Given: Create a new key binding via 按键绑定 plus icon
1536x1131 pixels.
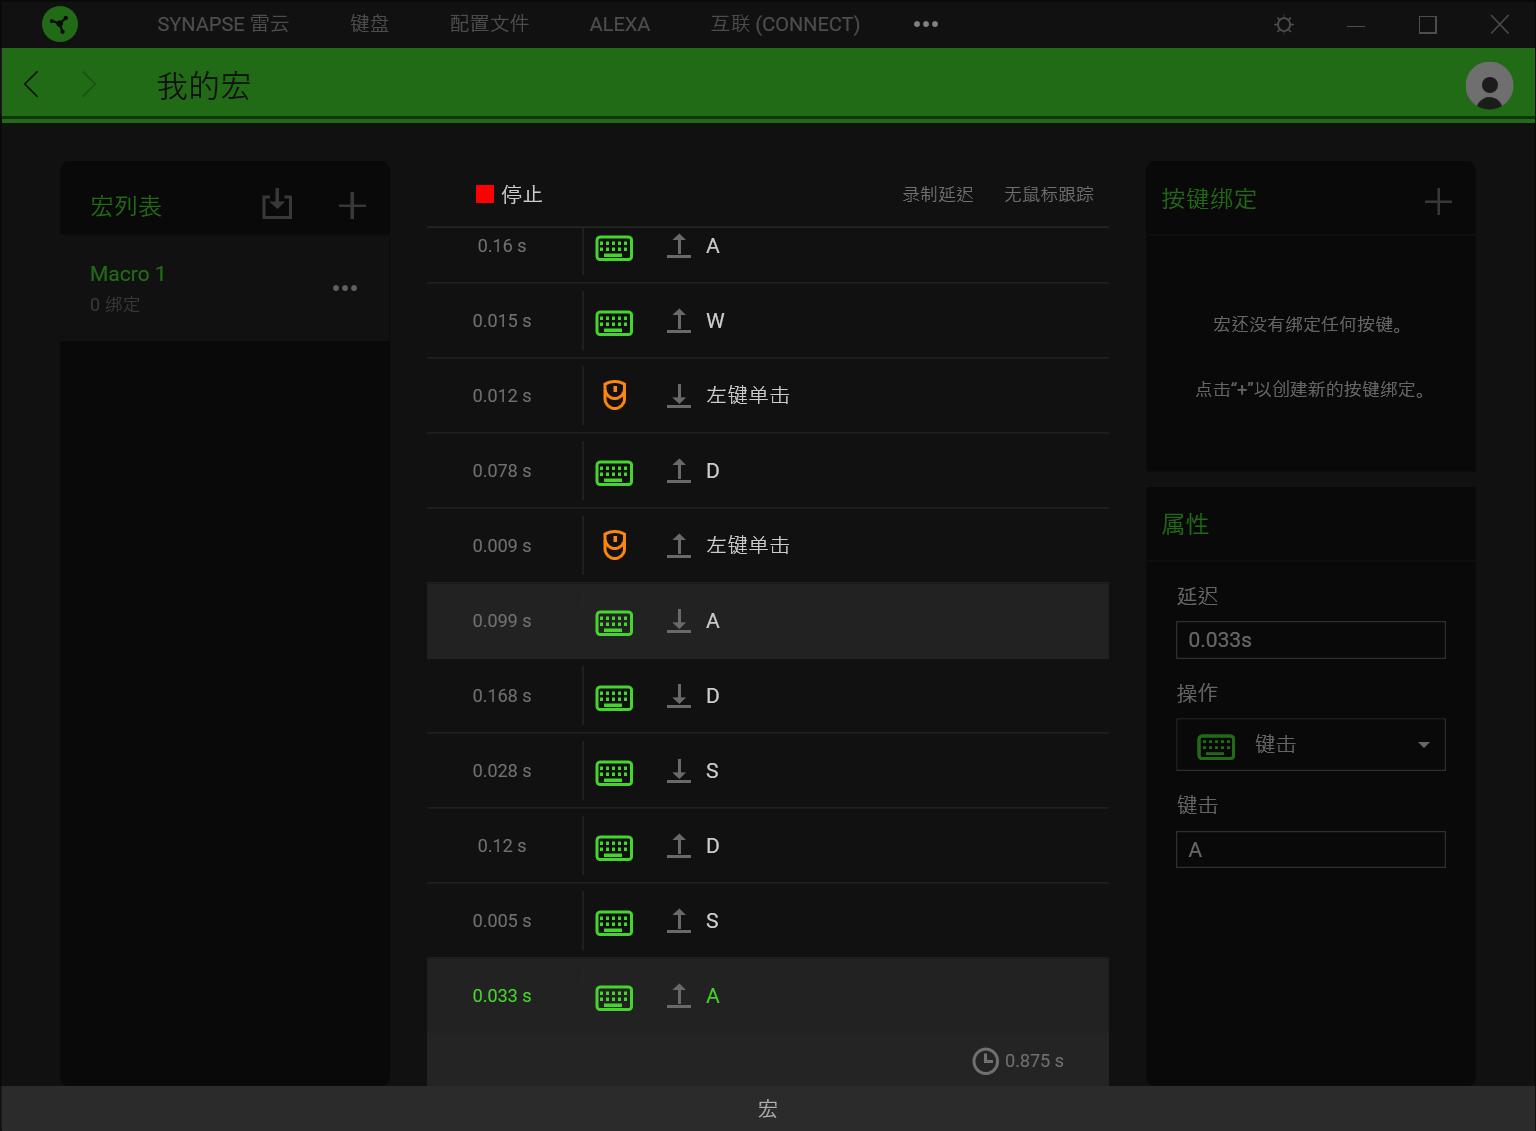Looking at the screenshot, I should pyautogui.click(x=1438, y=201).
